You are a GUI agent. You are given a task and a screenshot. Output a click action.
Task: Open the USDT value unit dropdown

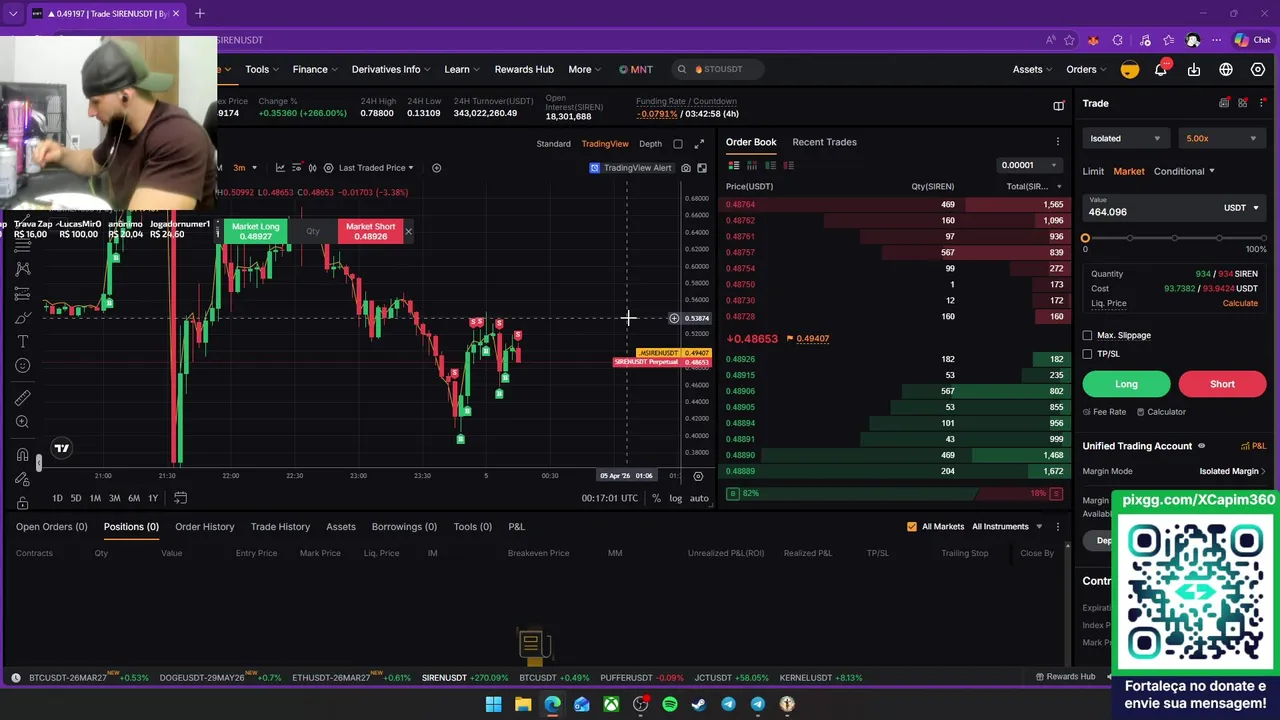1241,208
